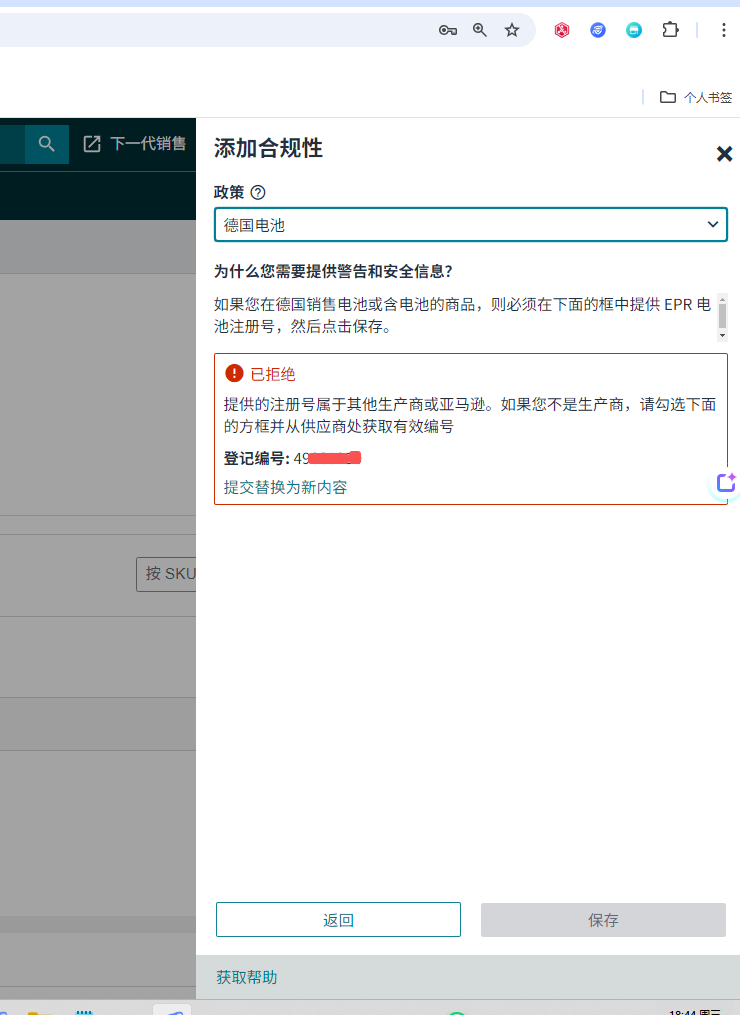Open the blue circular browser extension
This screenshot has width=740, height=1015.
tap(598, 30)
